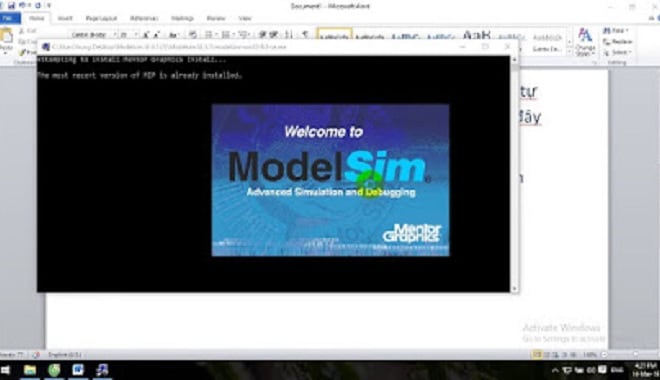
Task: Click the Save icon in Word's quick access toolbar
Action: [x=11, y=5]
